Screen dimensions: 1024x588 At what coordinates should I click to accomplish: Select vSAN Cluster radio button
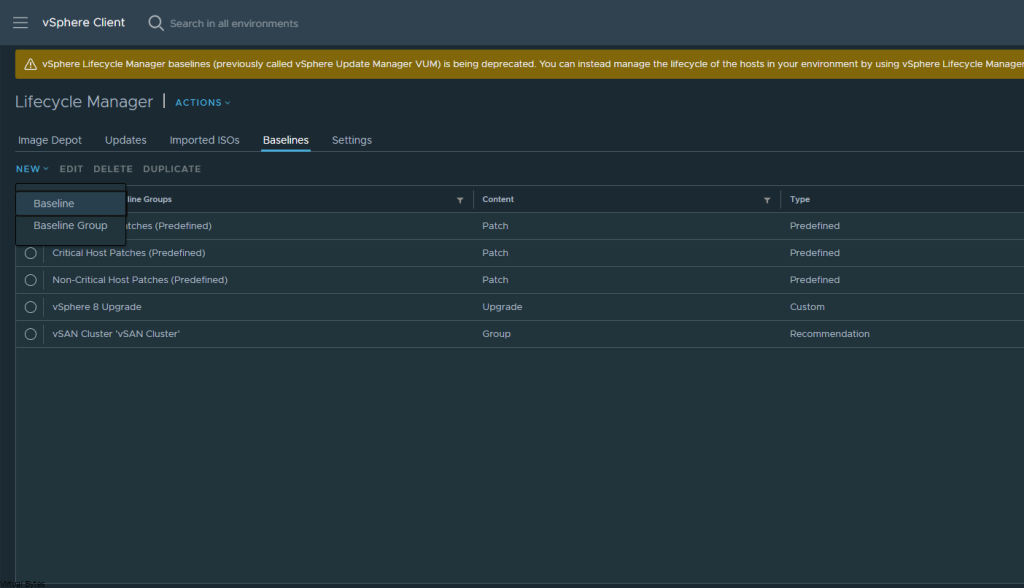click(x=31, y=334)
